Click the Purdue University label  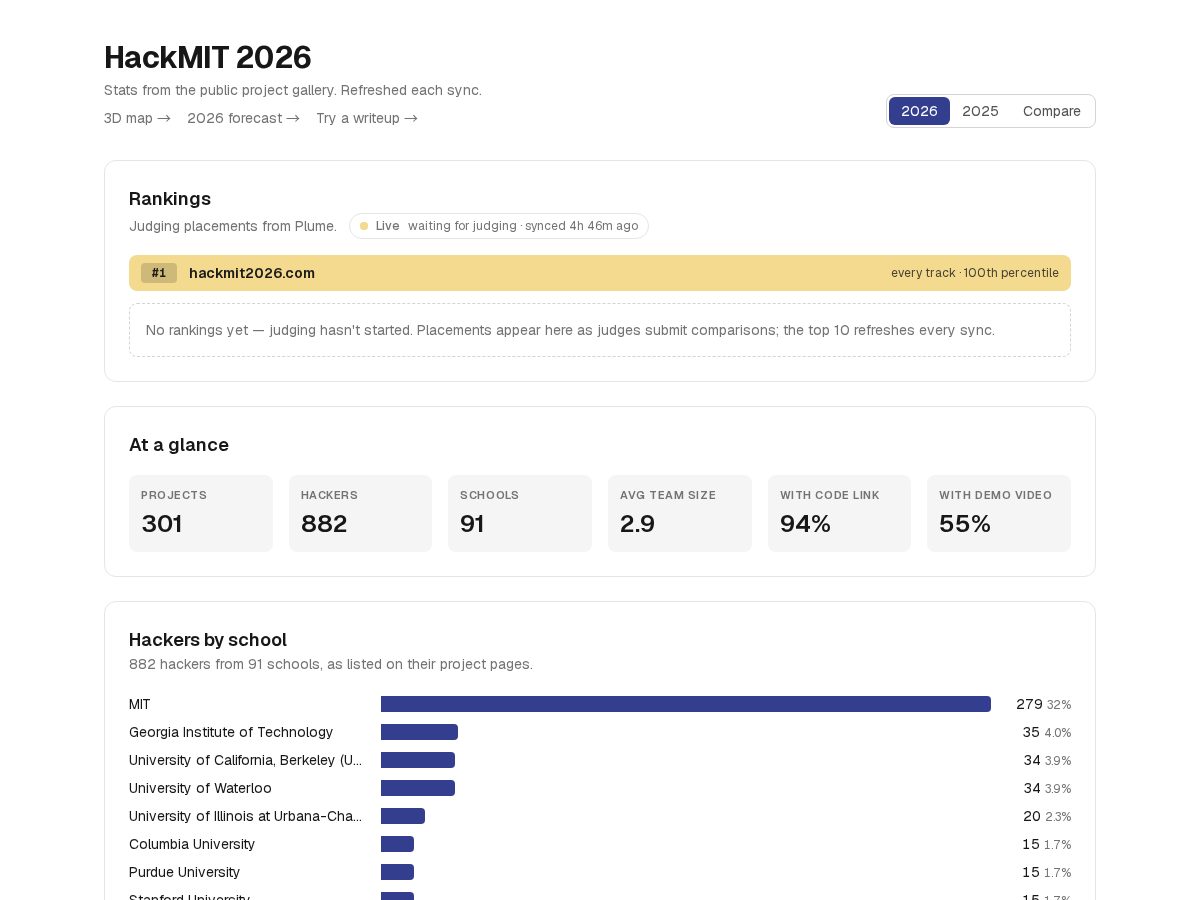click(185, 872)
